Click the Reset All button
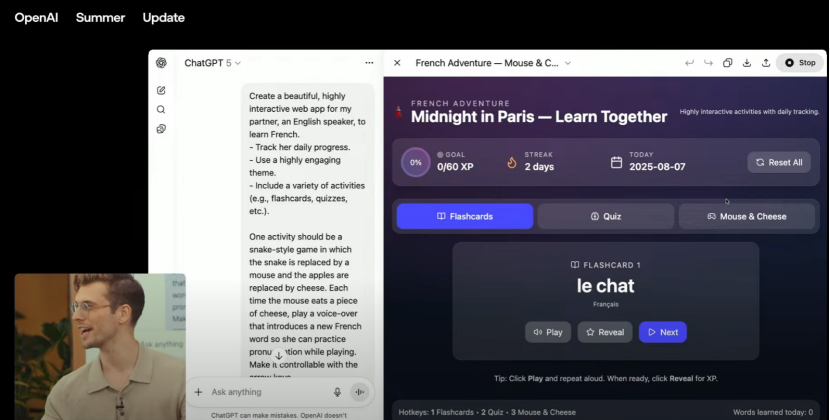830x420 pixels. coord(779,163)
